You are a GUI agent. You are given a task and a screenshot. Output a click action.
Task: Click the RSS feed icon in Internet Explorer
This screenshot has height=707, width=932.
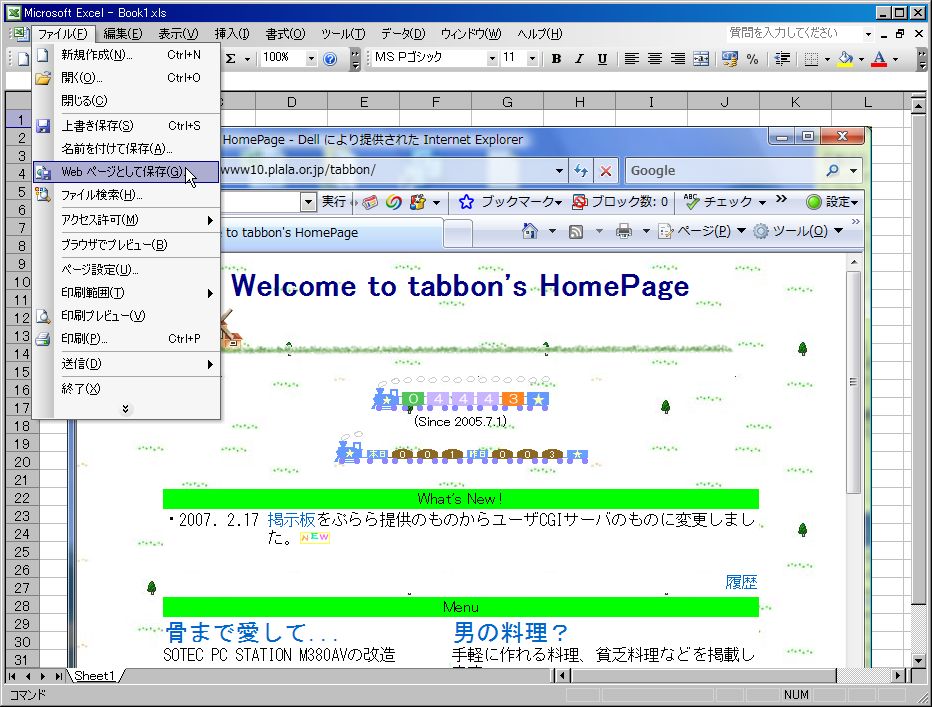tap(575, 231)
